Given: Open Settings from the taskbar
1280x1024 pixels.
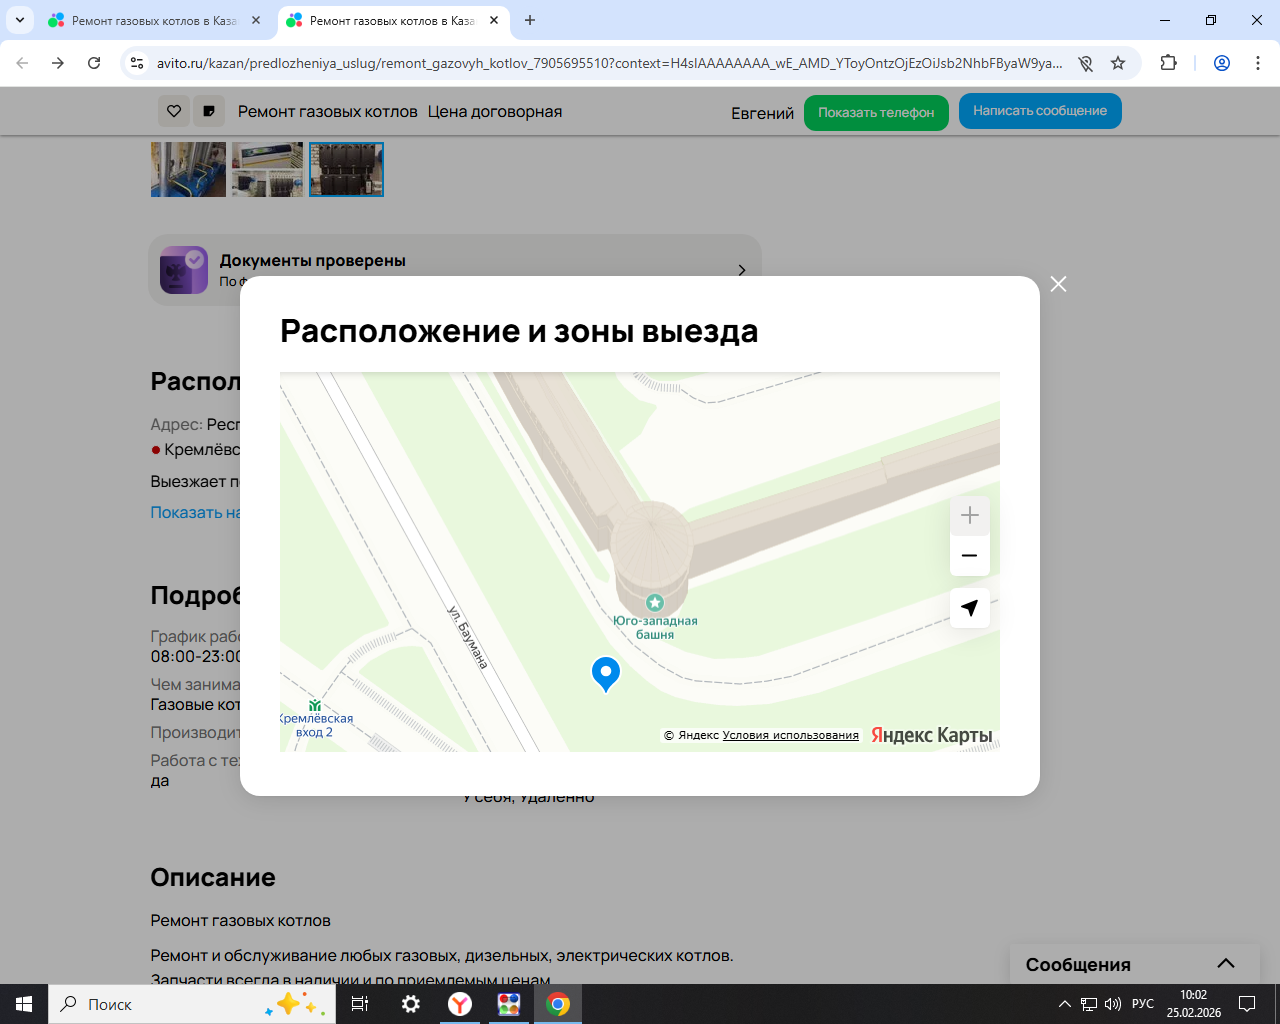Looking at the screenshot, I should click(x=410, y=1004).
